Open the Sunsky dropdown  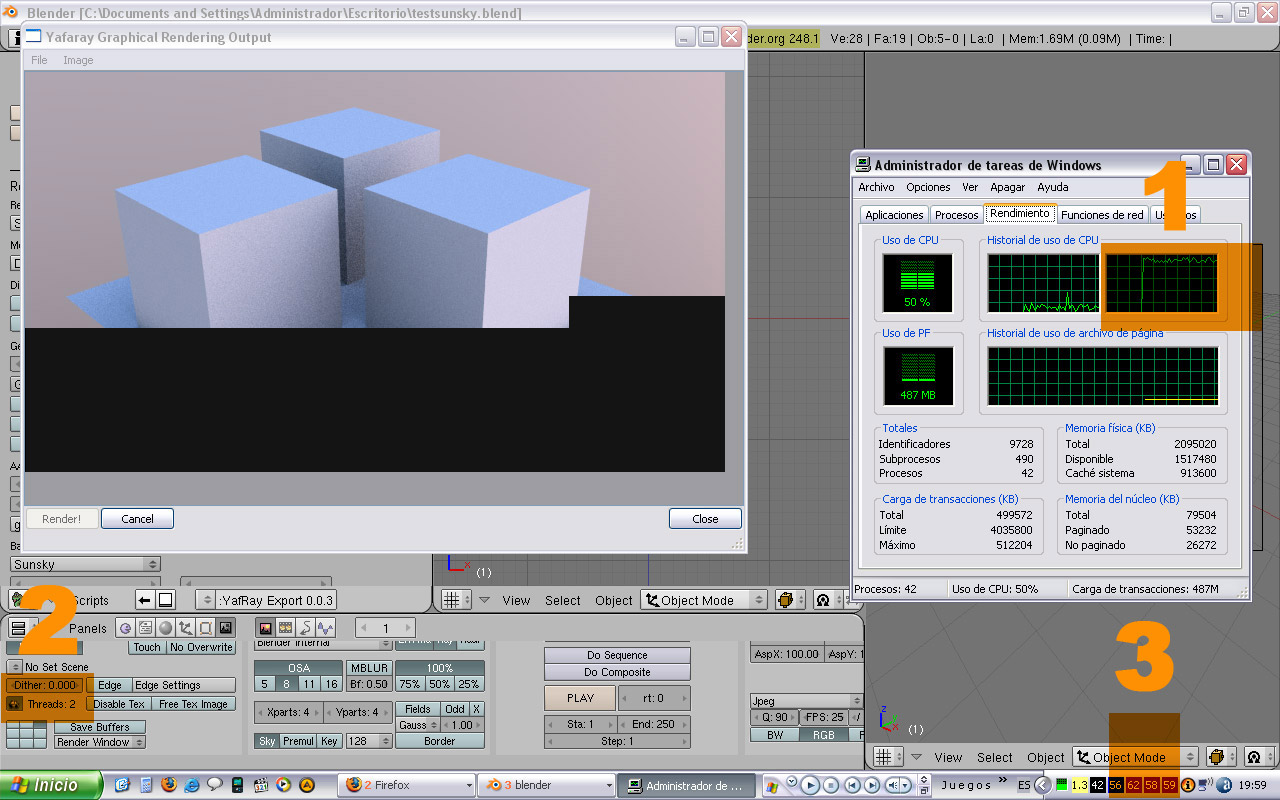pos(85,565)
